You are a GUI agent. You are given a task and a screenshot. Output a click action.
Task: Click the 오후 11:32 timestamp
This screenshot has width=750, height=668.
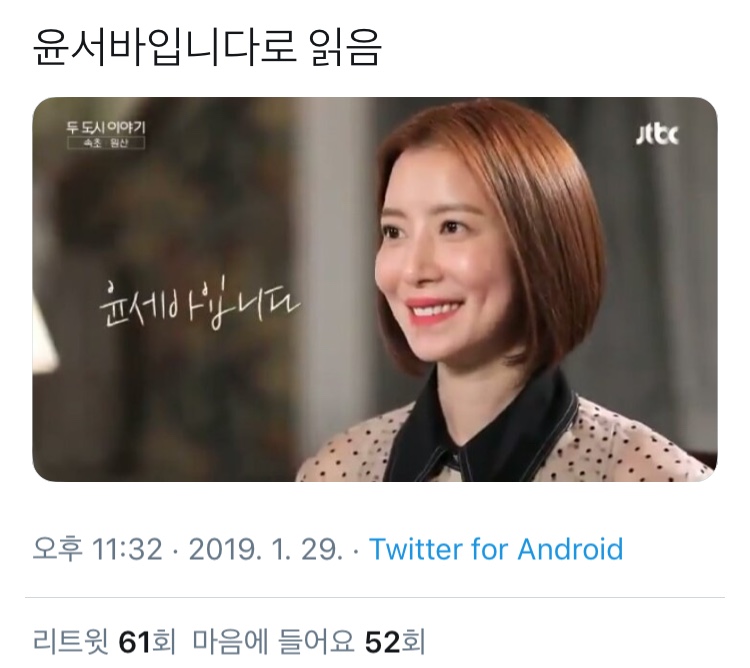click(98, 548)
